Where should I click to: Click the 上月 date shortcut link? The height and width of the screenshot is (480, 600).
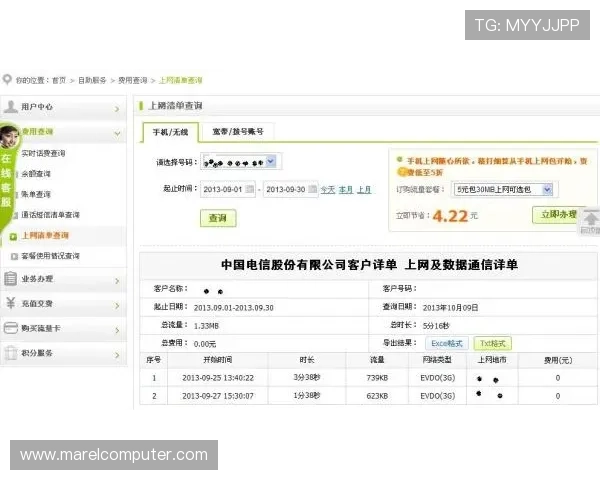(x=364, y=189)
